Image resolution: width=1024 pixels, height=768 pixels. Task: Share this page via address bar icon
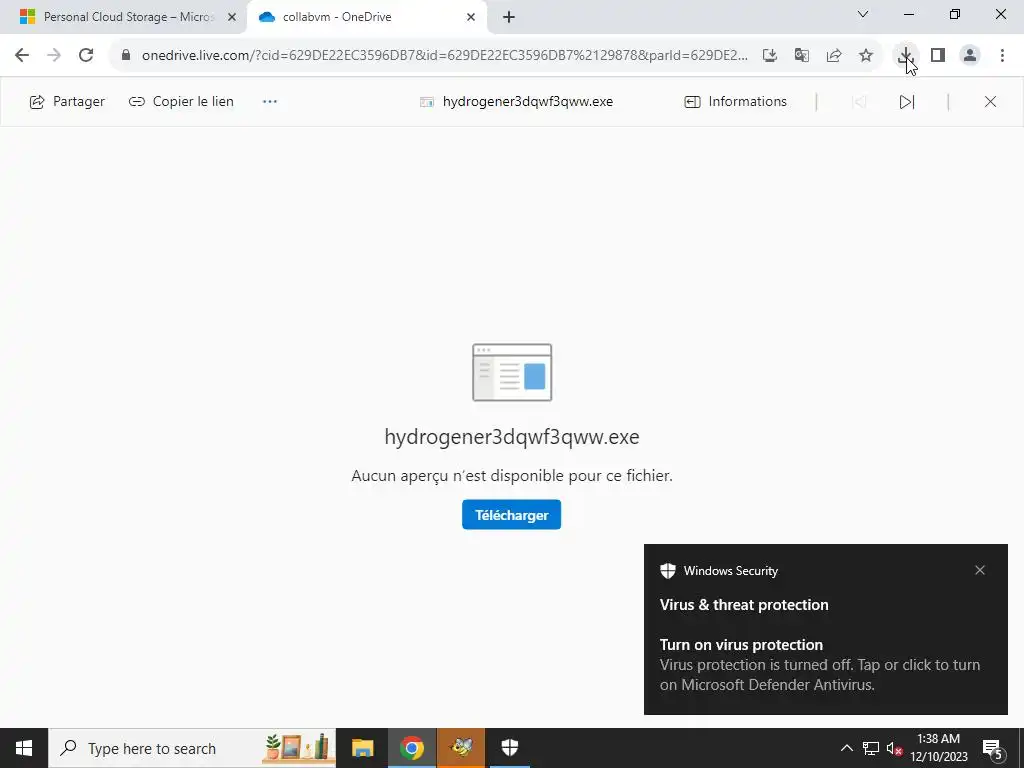(x=834, y=56)
